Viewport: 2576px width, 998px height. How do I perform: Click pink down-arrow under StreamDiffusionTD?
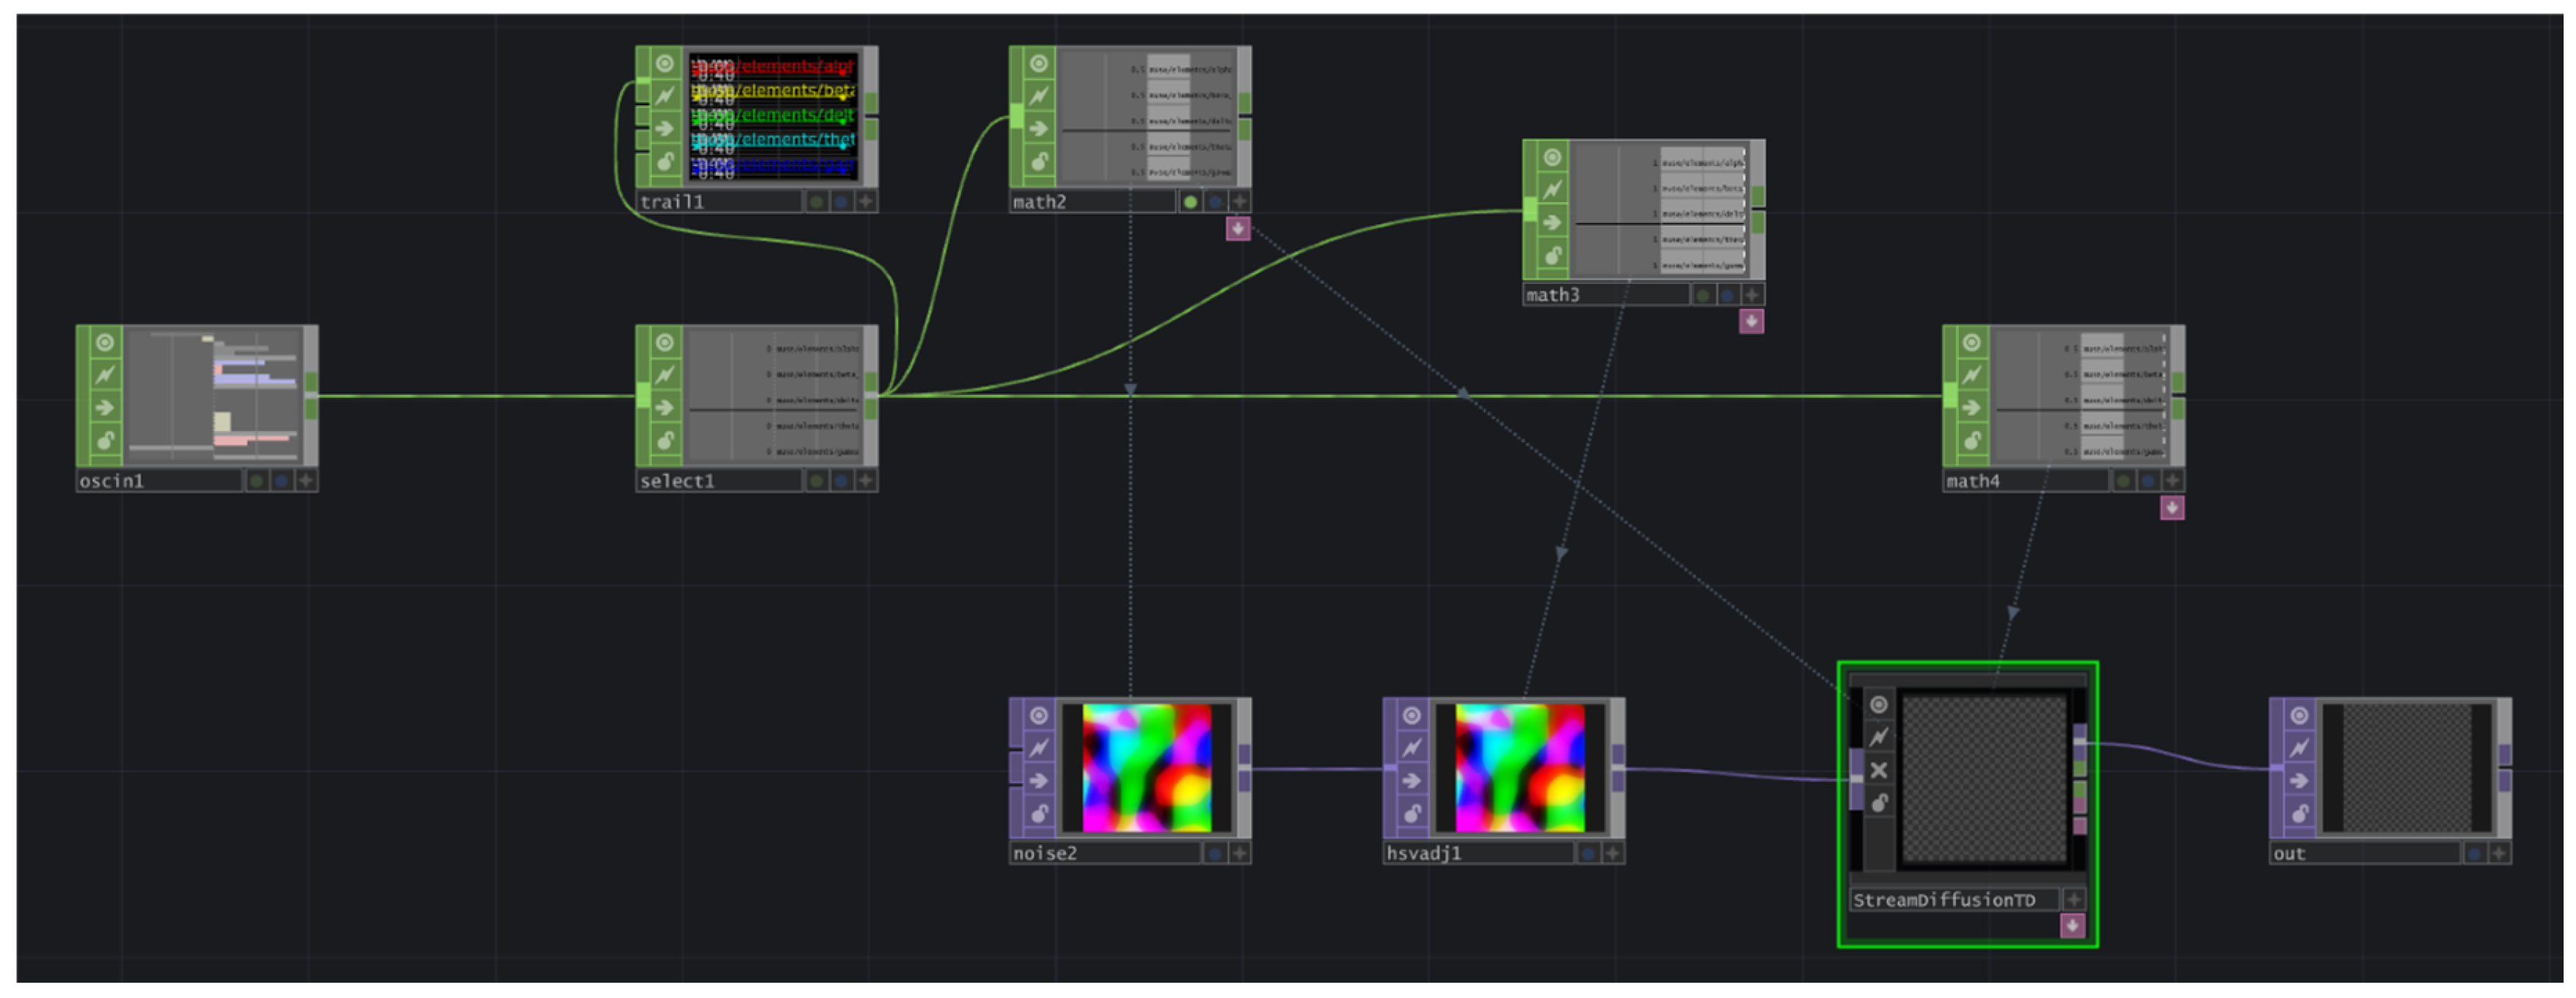pos(2072,927)
